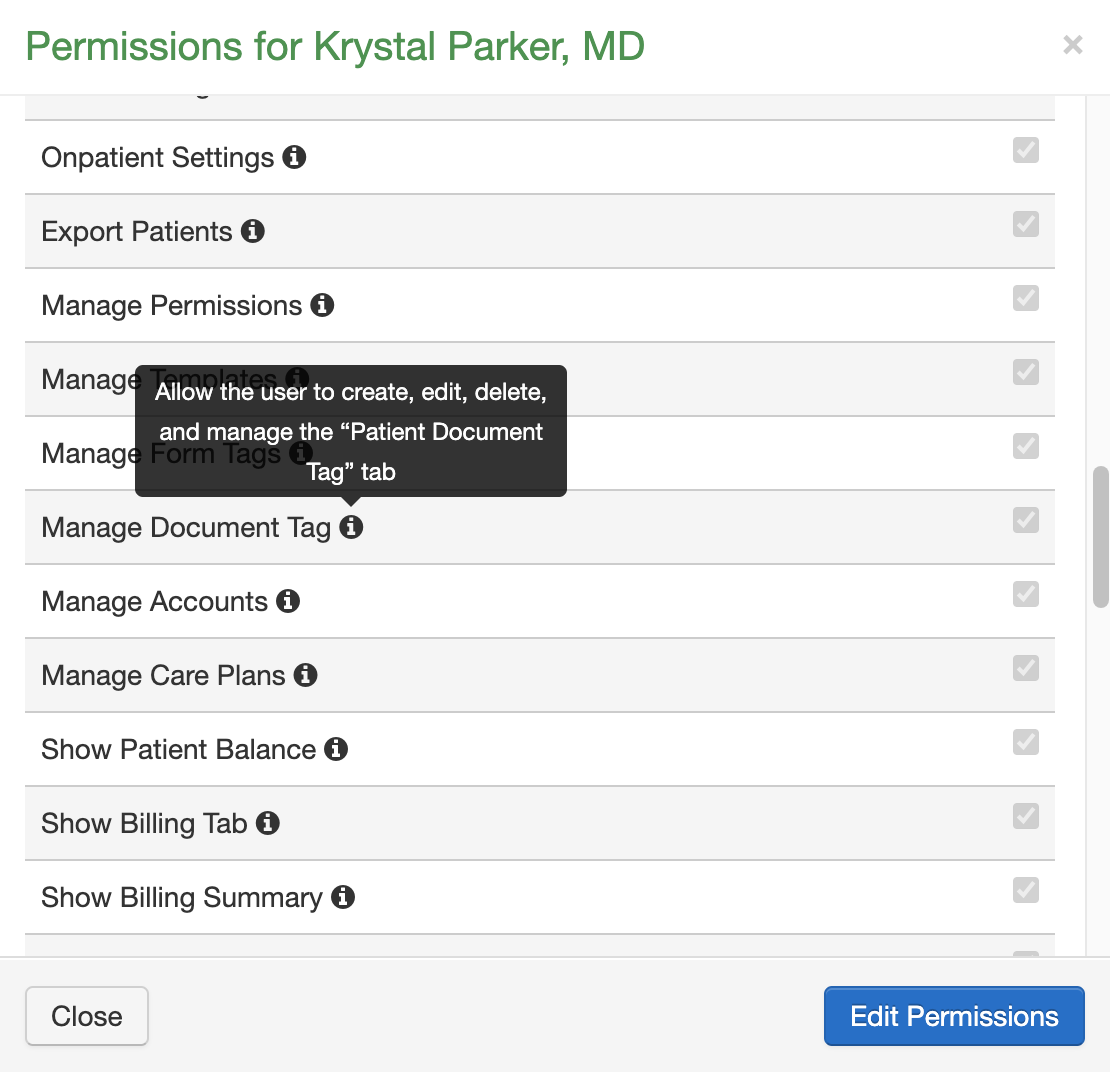Click info icon next to Manage Permissions
The image size is (1110, 1072).
coord(322,305)
